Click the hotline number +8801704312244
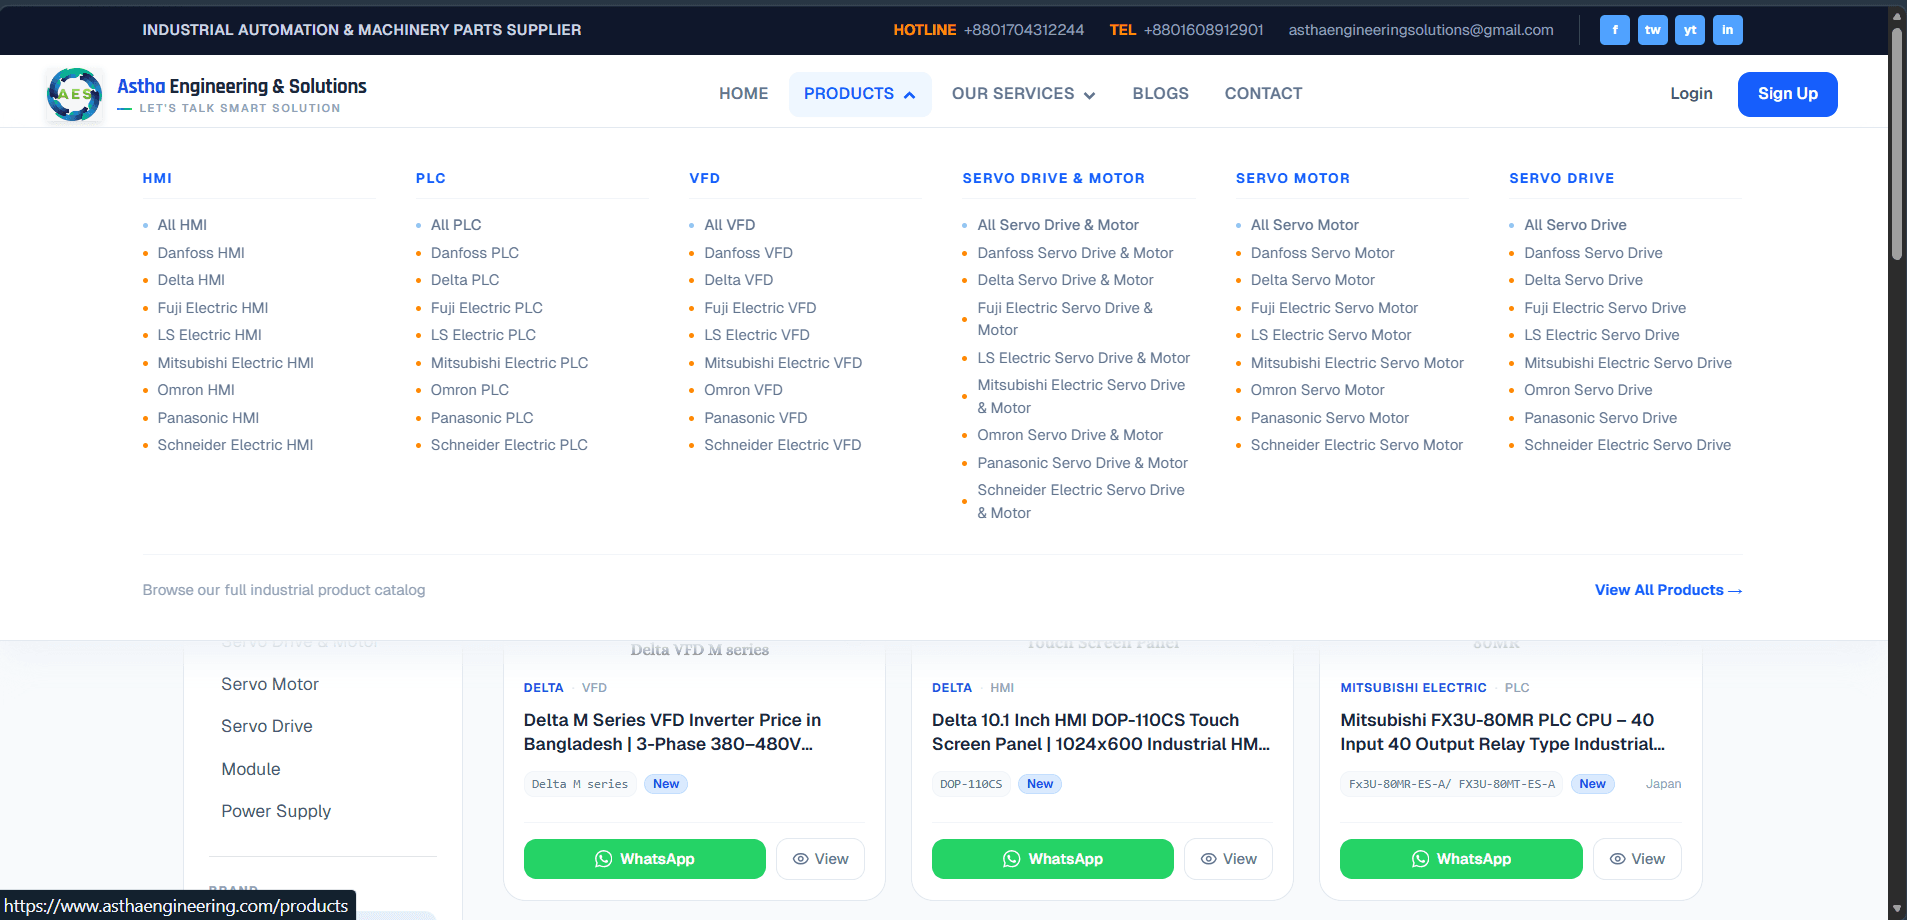 tap(1024, 30)
